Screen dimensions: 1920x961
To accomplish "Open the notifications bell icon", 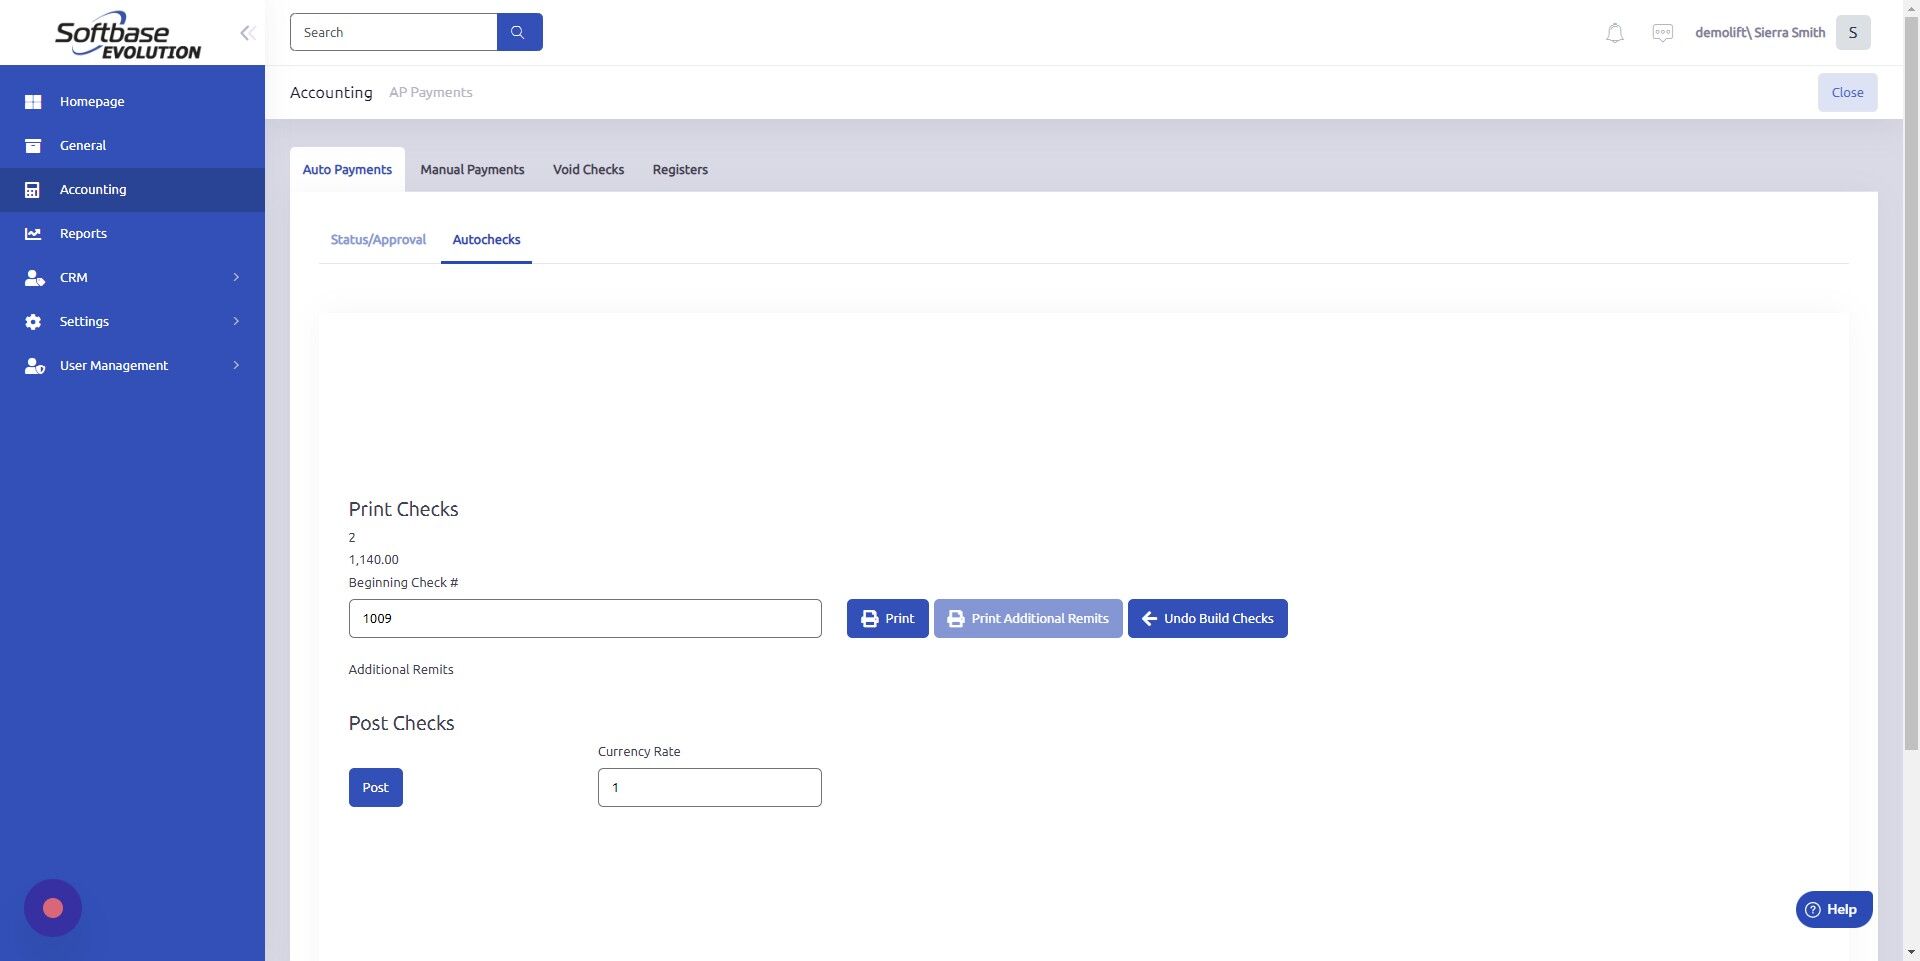I will (x=1614, y=32).
